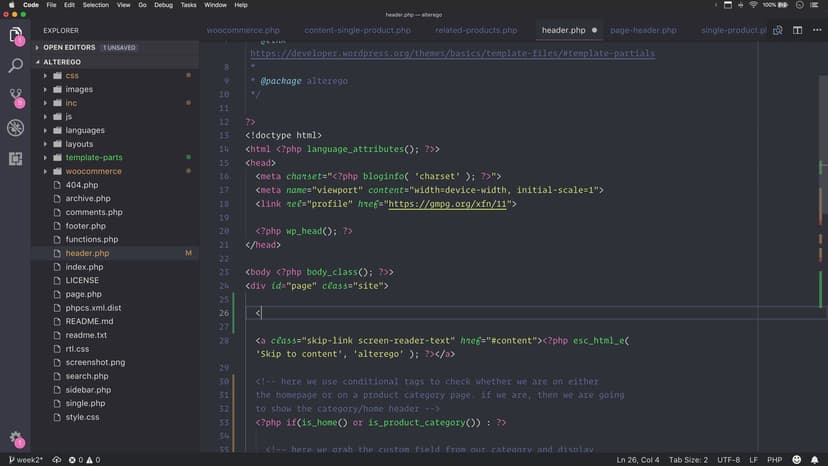This screenshot has width=828, height=466.
Task: Open the Search view in activity bar
Action: click(16, 66)
